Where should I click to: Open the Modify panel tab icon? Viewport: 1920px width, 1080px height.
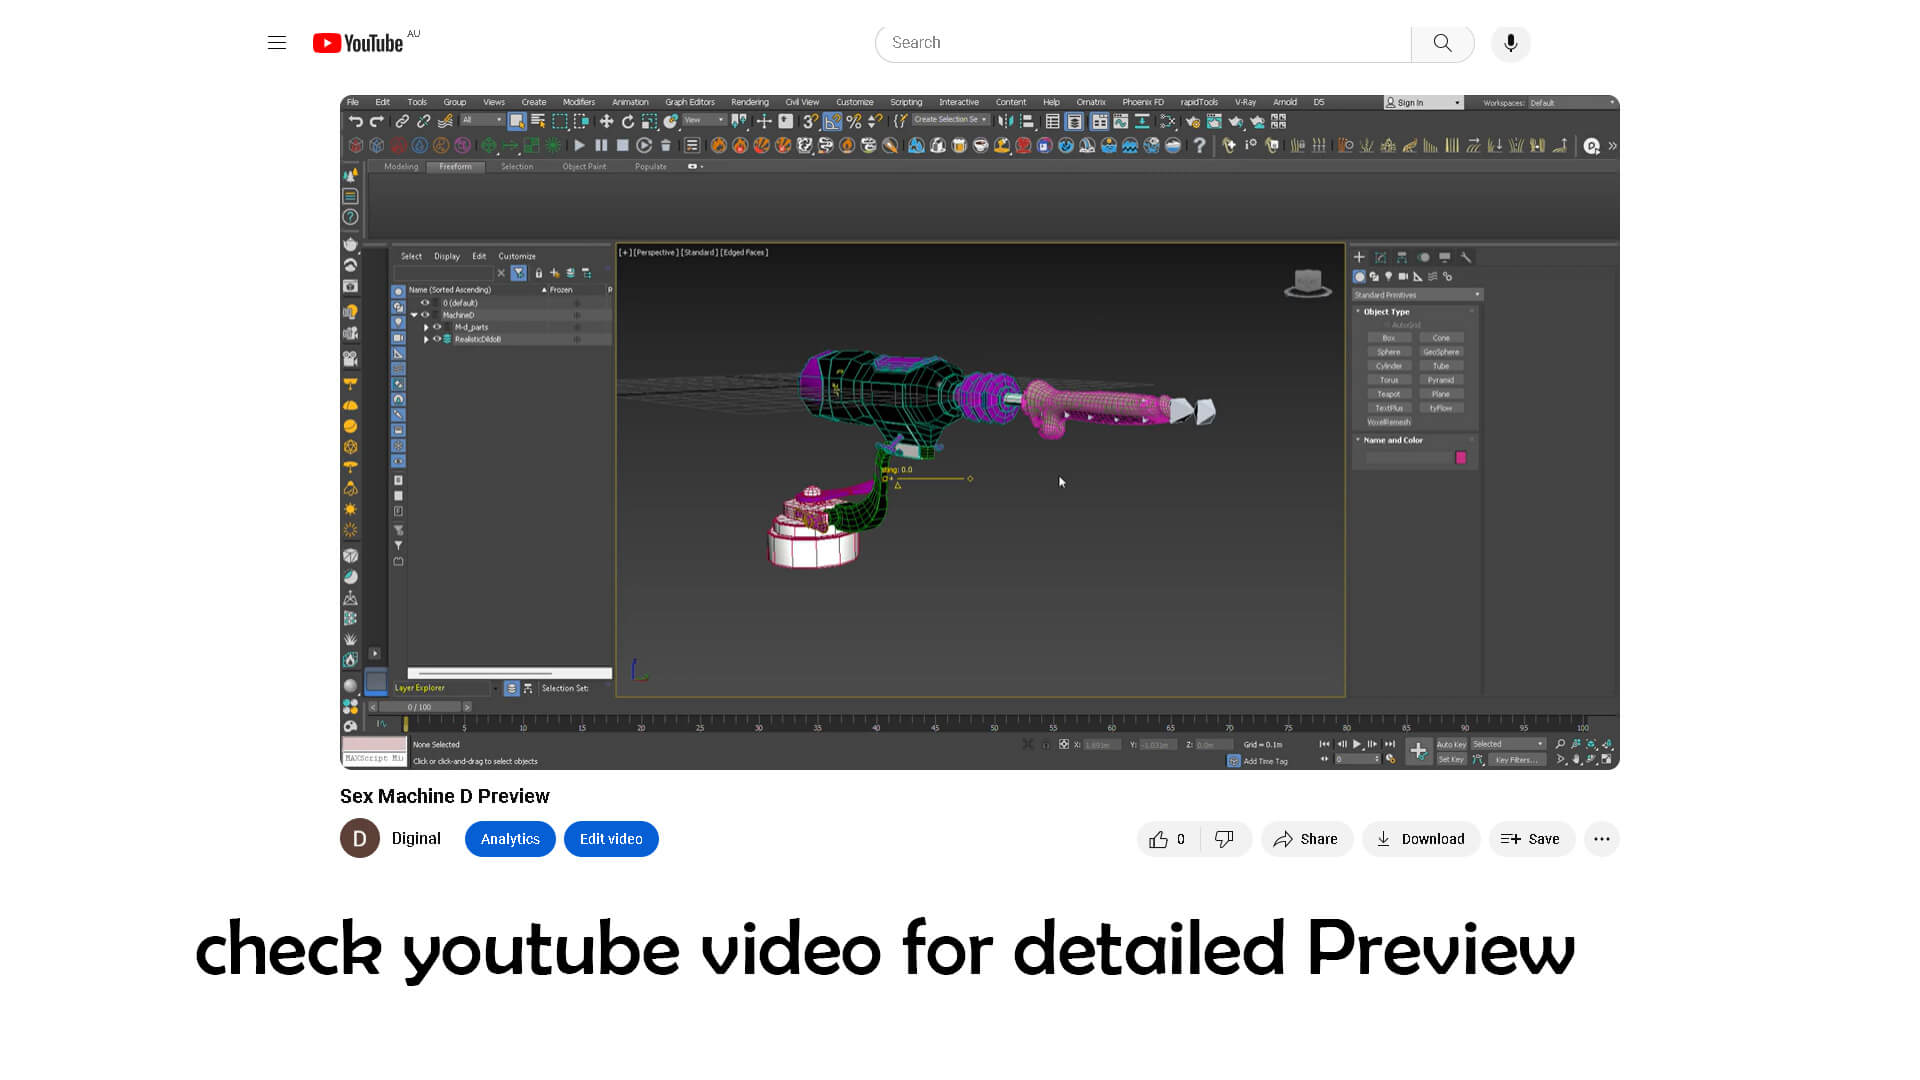tap(1381, 258)
